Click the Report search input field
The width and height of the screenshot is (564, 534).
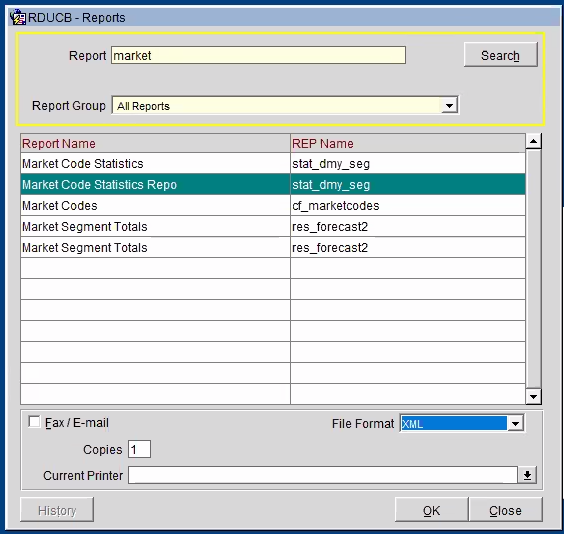click(x=258, y=55)
